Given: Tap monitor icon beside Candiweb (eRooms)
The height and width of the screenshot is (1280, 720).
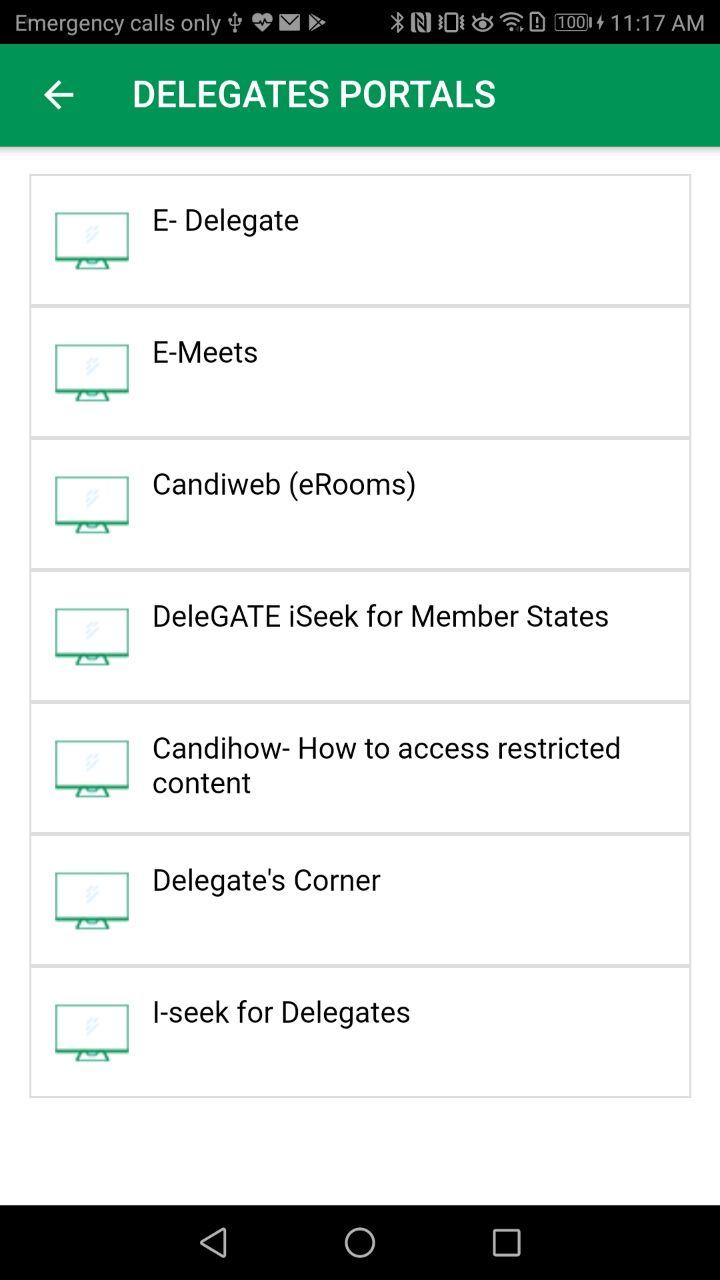Looking at the screenshot, I should (92, 504).
